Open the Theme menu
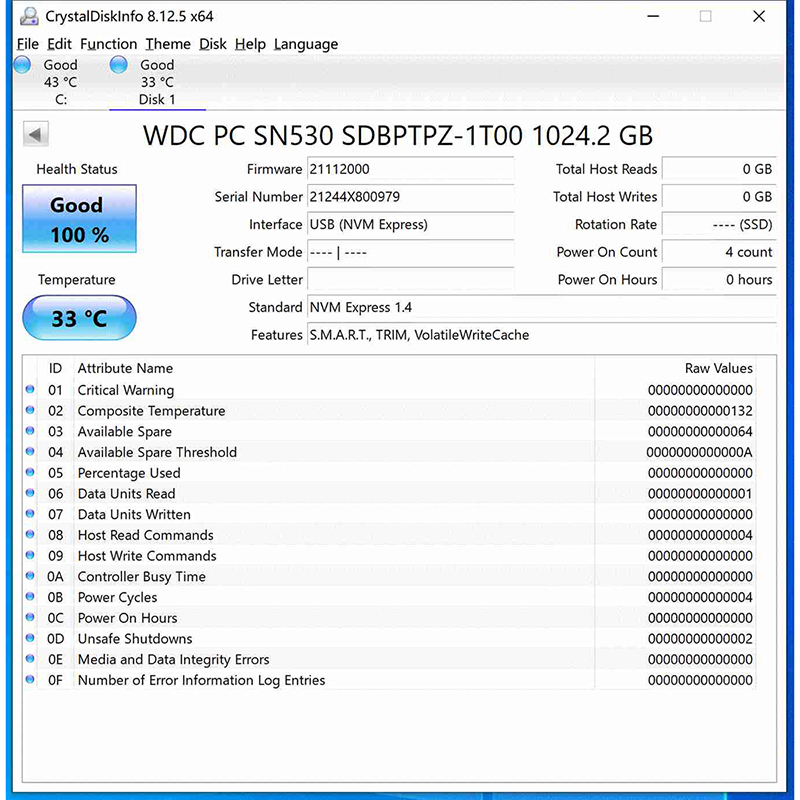 click(x=168, y=44)
